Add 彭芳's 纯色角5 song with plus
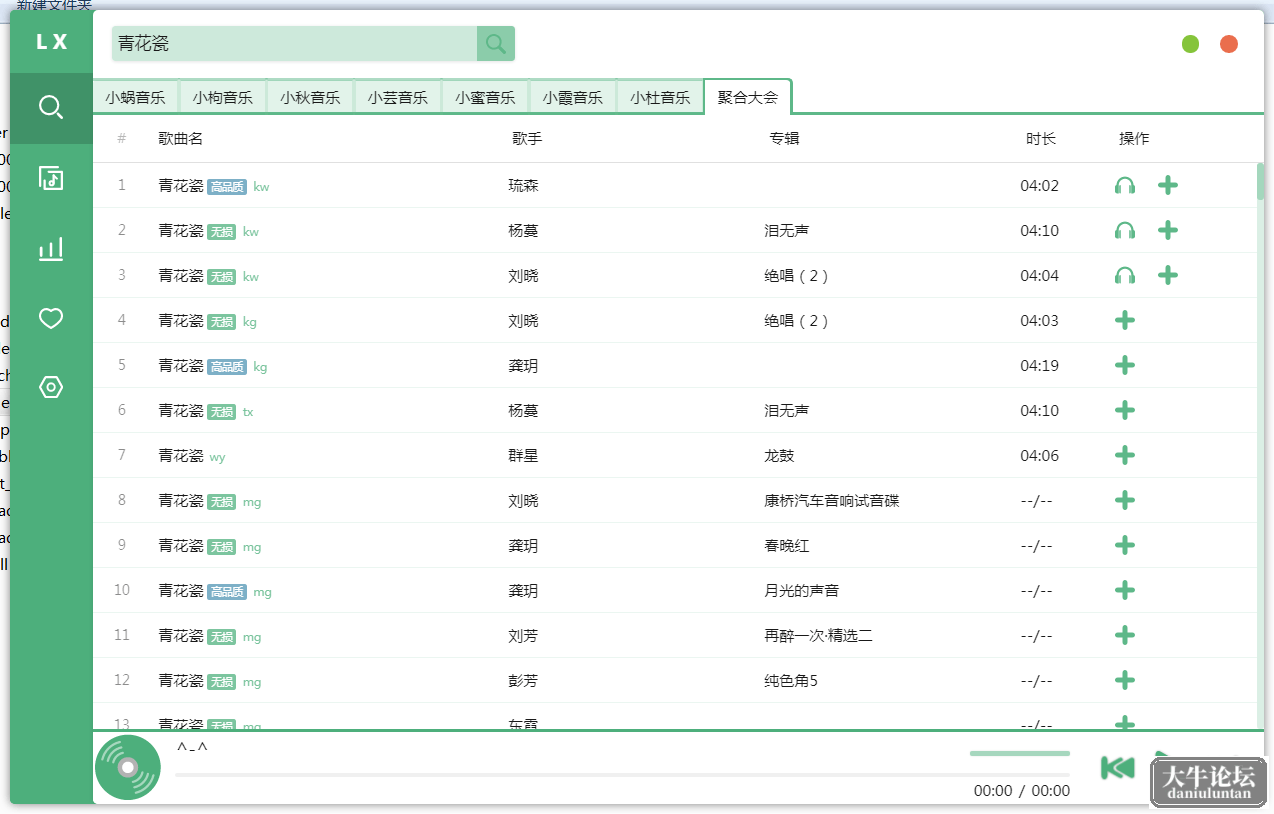 click(x=1125, y=680)
